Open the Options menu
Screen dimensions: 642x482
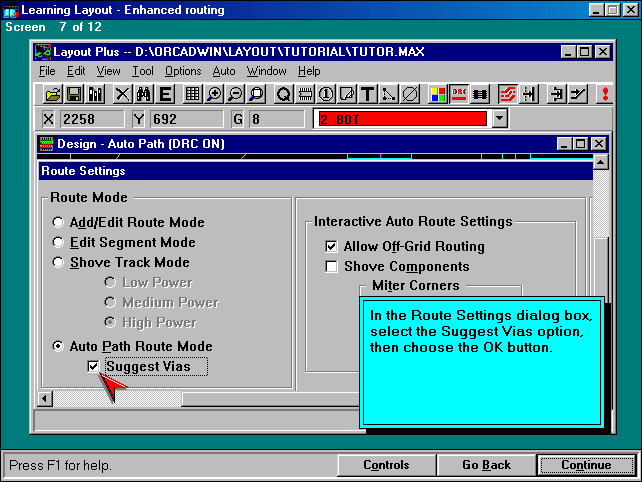(183, 71)
